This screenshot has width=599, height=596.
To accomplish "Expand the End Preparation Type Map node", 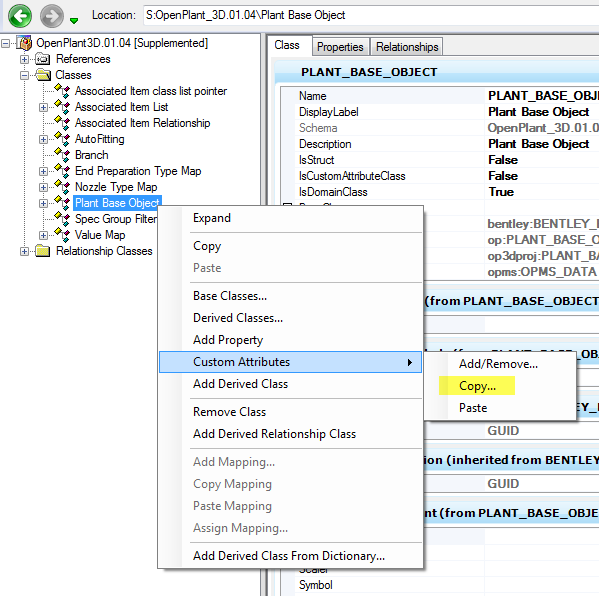I will [x=43, y=172].
